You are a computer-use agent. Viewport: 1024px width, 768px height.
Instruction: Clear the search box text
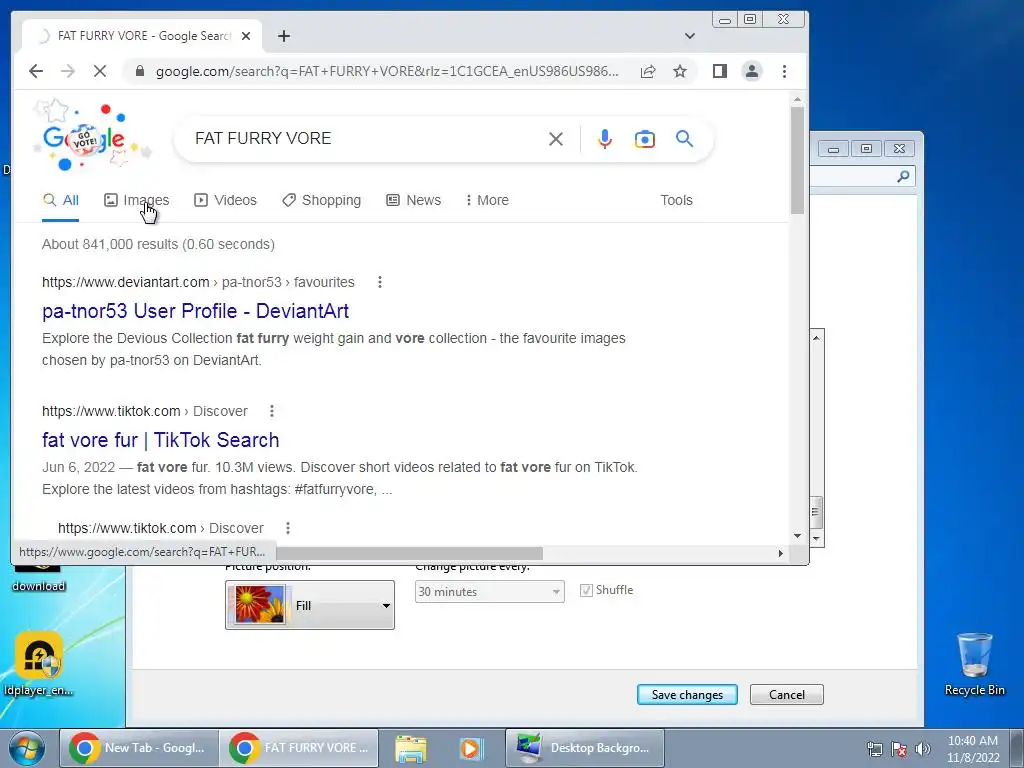pyautogui.click(x=556, y=138)
